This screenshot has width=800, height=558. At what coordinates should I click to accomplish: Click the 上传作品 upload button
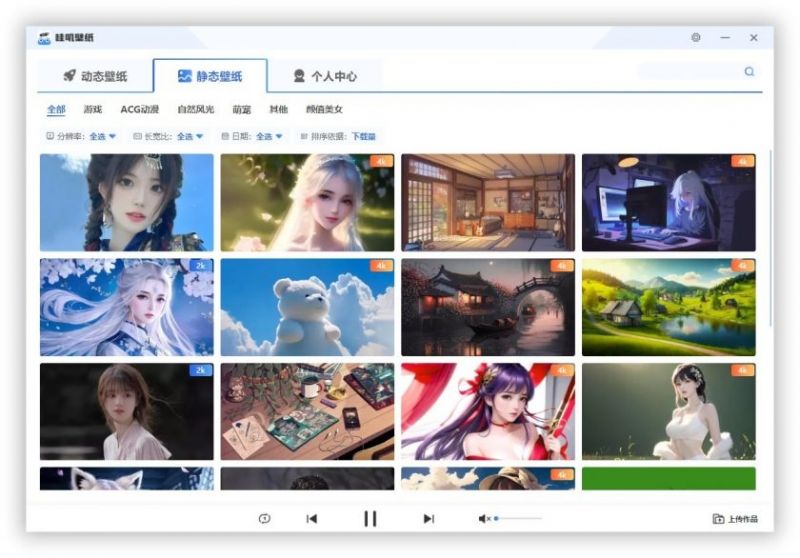[x=735, y=519]
